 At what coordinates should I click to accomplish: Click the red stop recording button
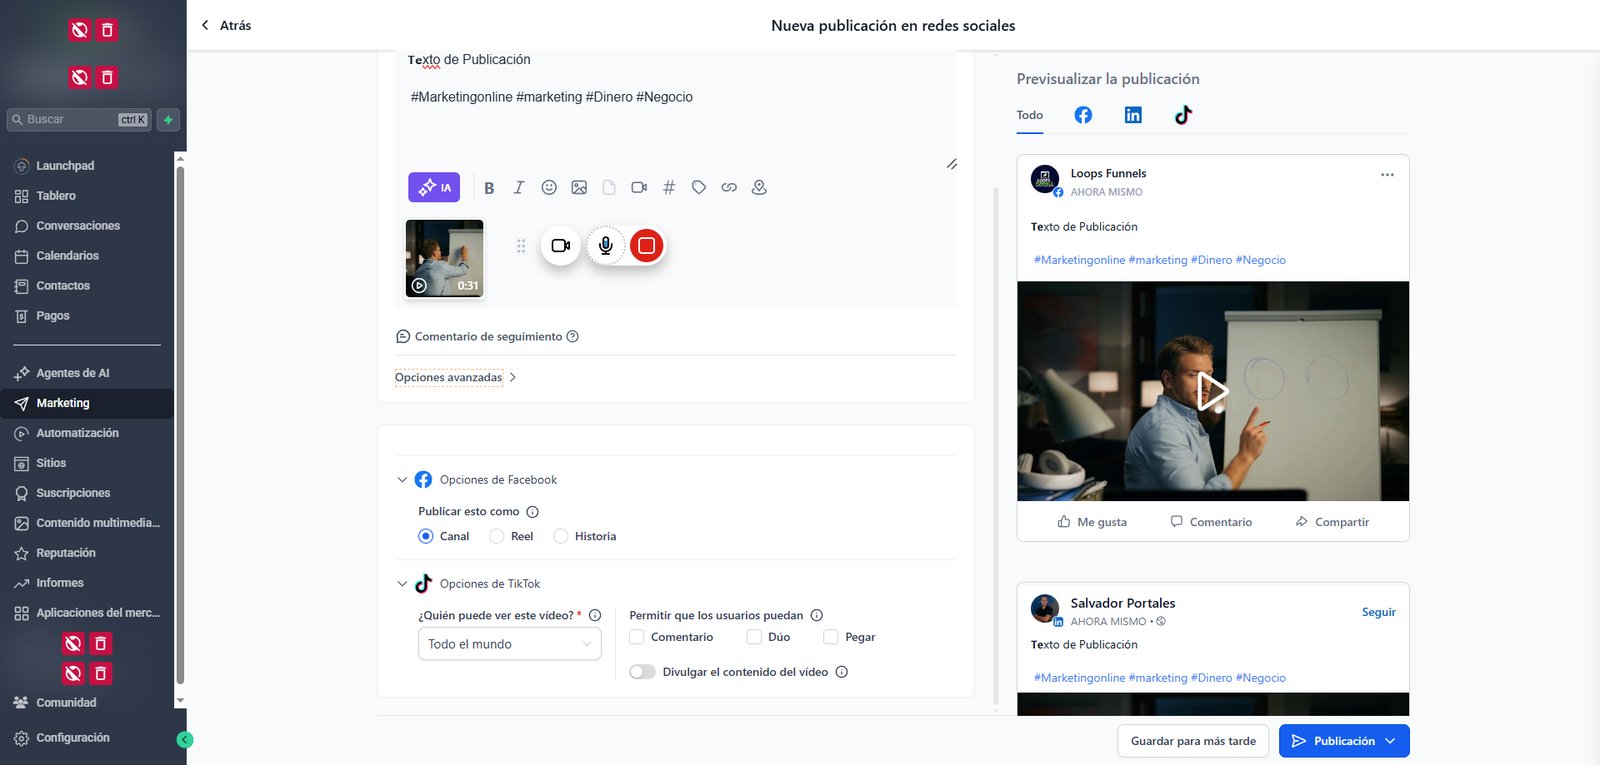point(647,245)
